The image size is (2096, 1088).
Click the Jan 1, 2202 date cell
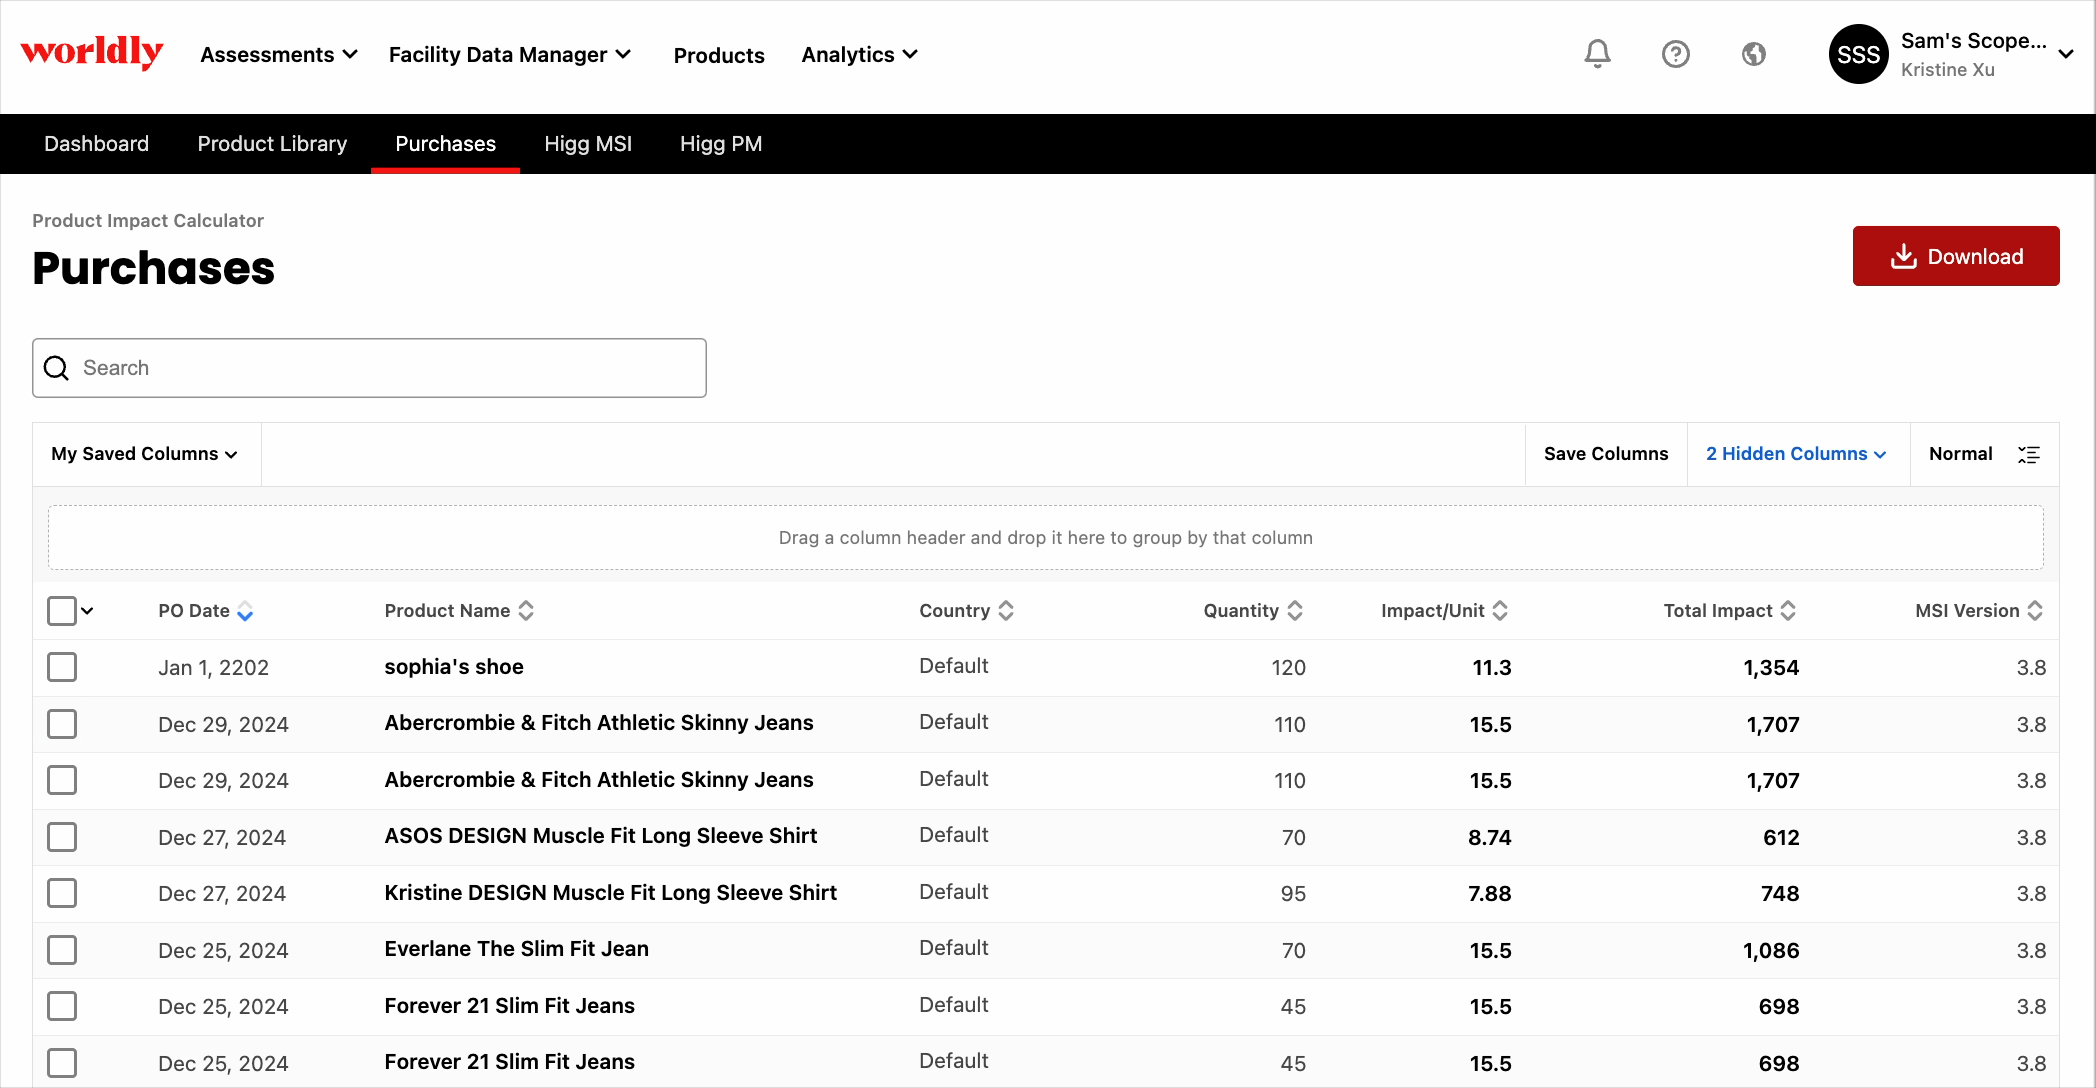point(214,668)
